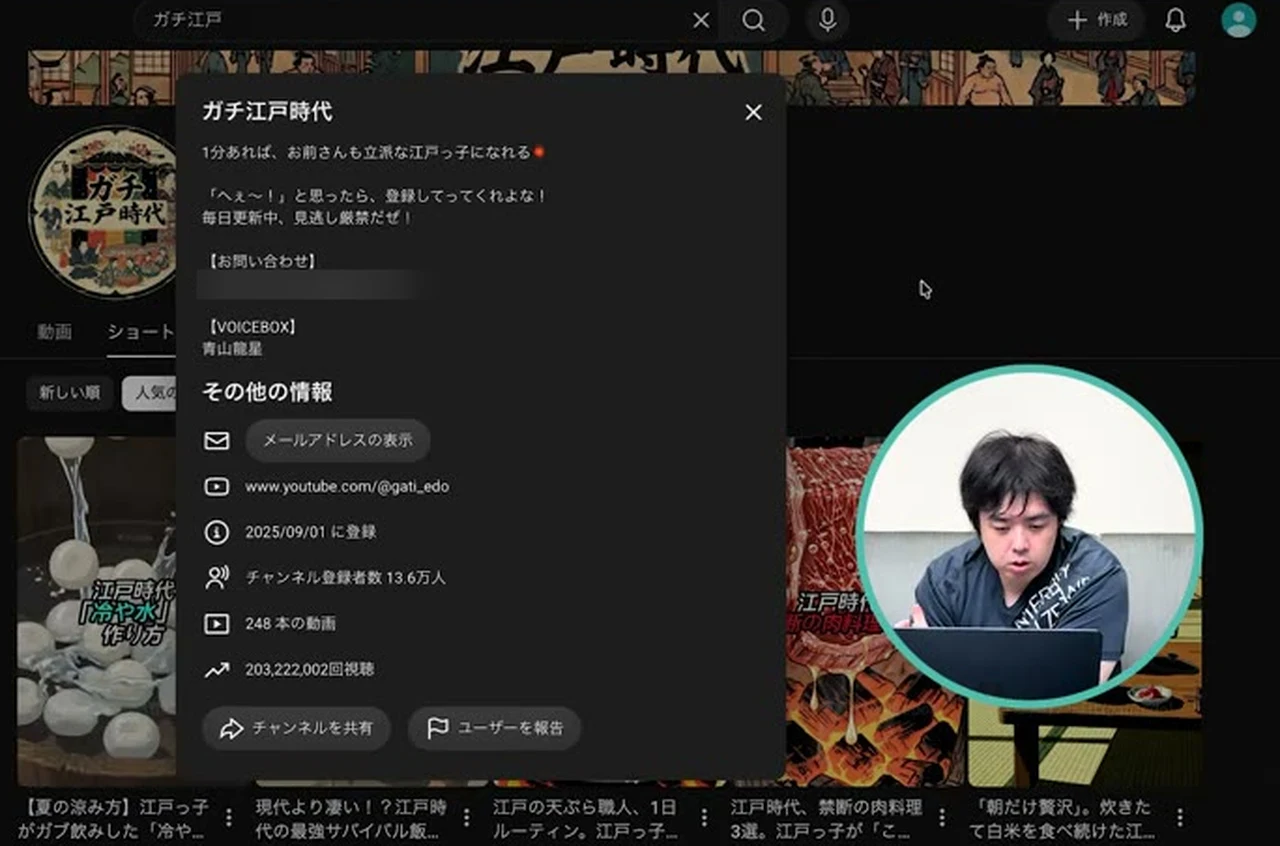Clear the search field with the X icon

point(701,20)
